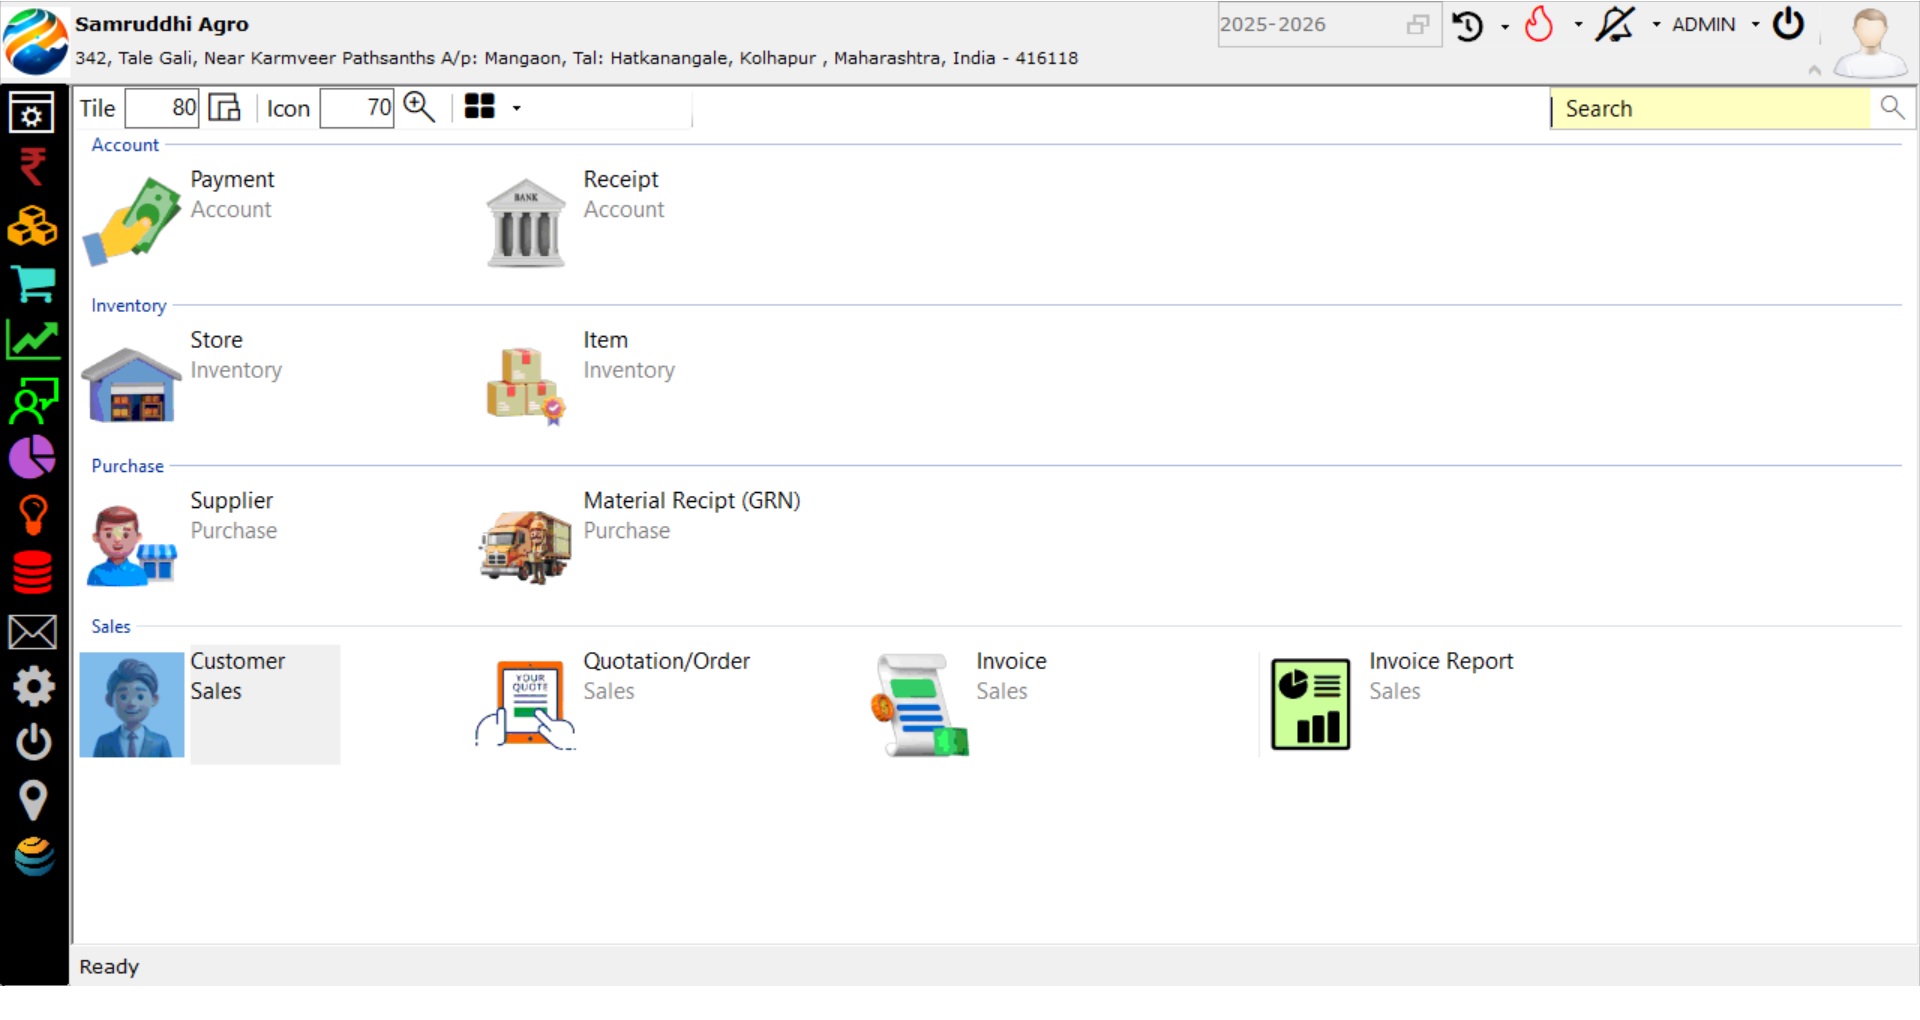Click the zoom magnifier icon beside Icon size
This screenshot has height=1020, width=1920.
pyautogui.click(x=419, y=107)
